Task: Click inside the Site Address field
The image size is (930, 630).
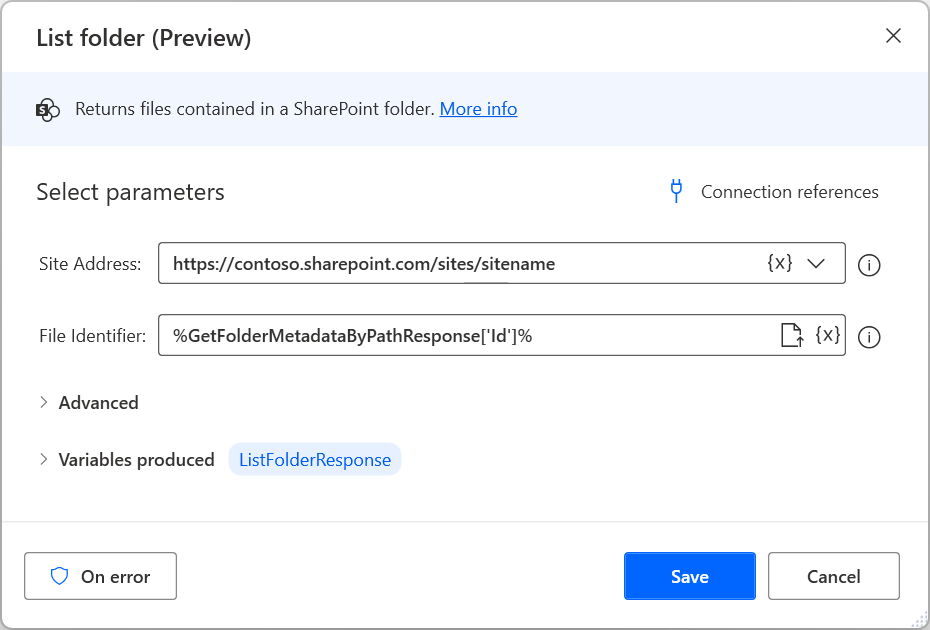Action: click(x=400, y=263)
